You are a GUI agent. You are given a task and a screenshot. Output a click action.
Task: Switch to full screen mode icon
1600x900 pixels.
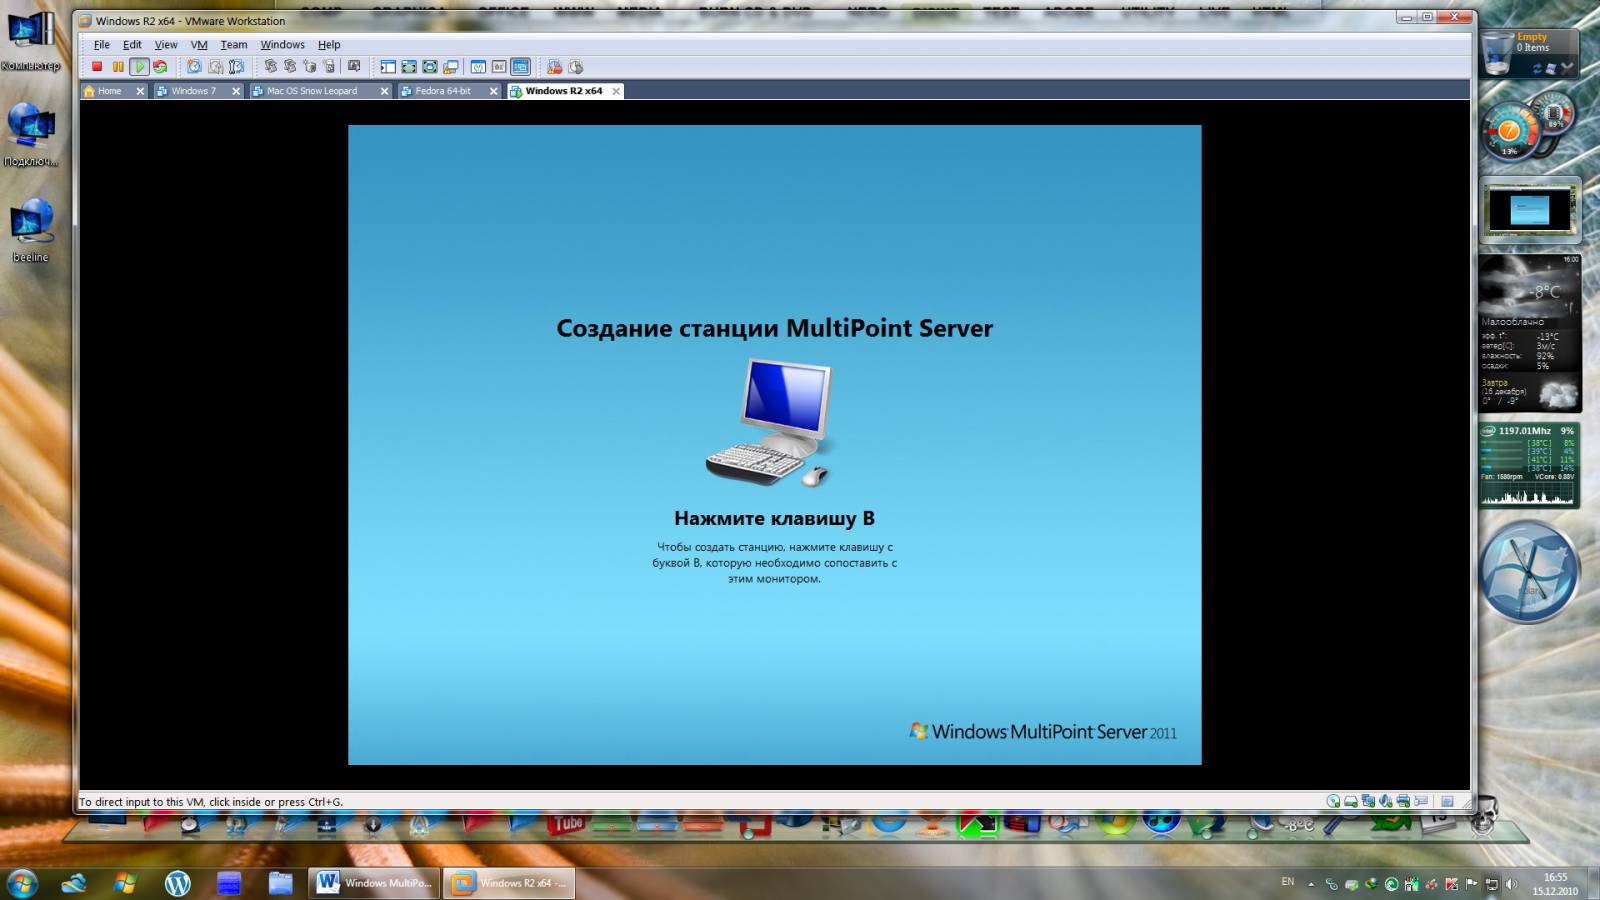409,67
